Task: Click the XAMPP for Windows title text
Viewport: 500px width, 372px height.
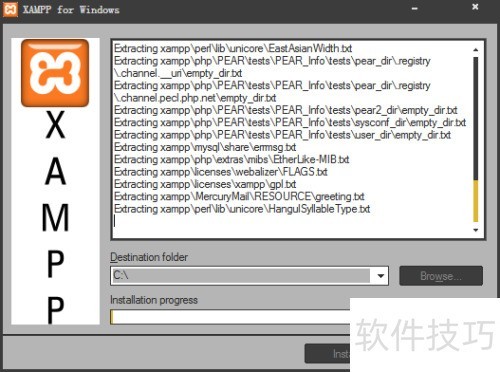Action: tap(71, 10)
